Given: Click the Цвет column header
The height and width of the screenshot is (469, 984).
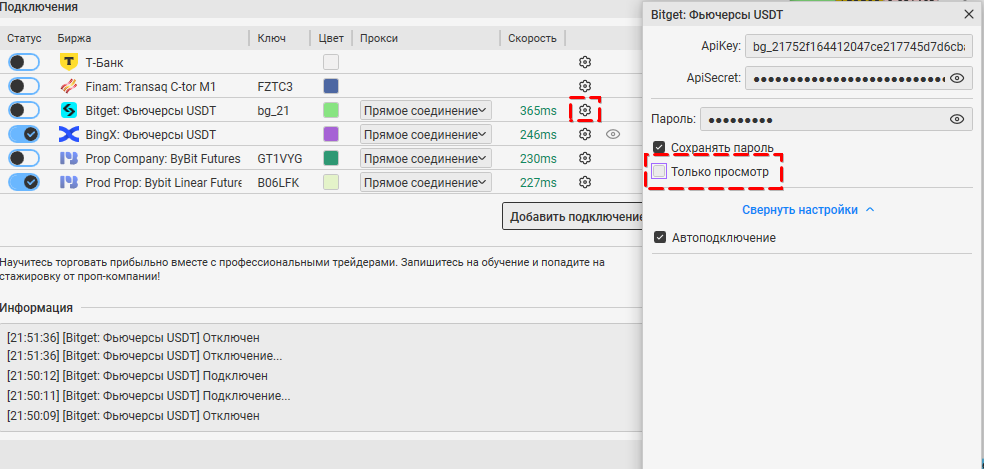Looking at the screenshot, I should pos(331,38).
